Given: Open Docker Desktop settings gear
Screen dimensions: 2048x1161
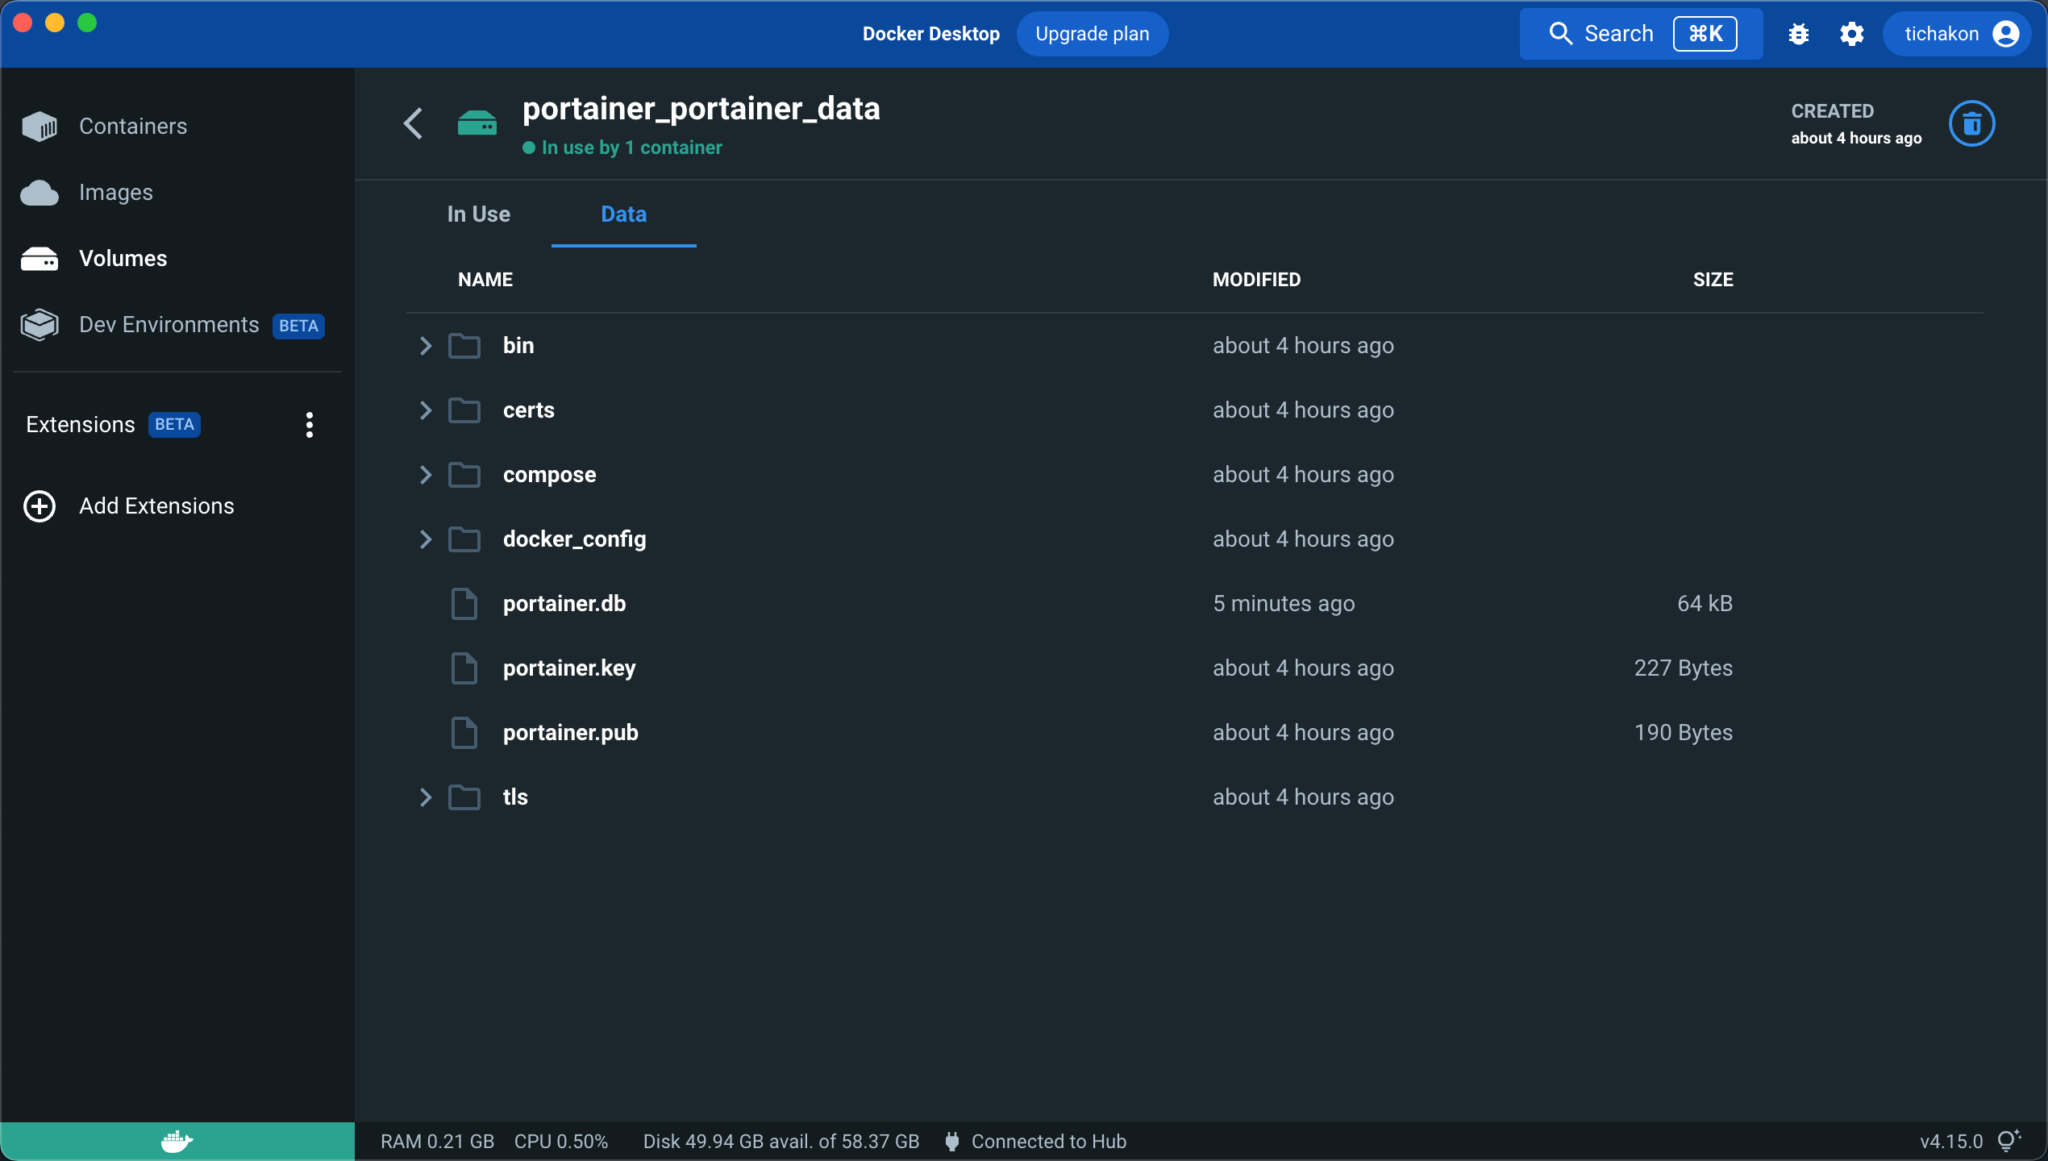Looking at the screenshot, I should (1851, 33).
